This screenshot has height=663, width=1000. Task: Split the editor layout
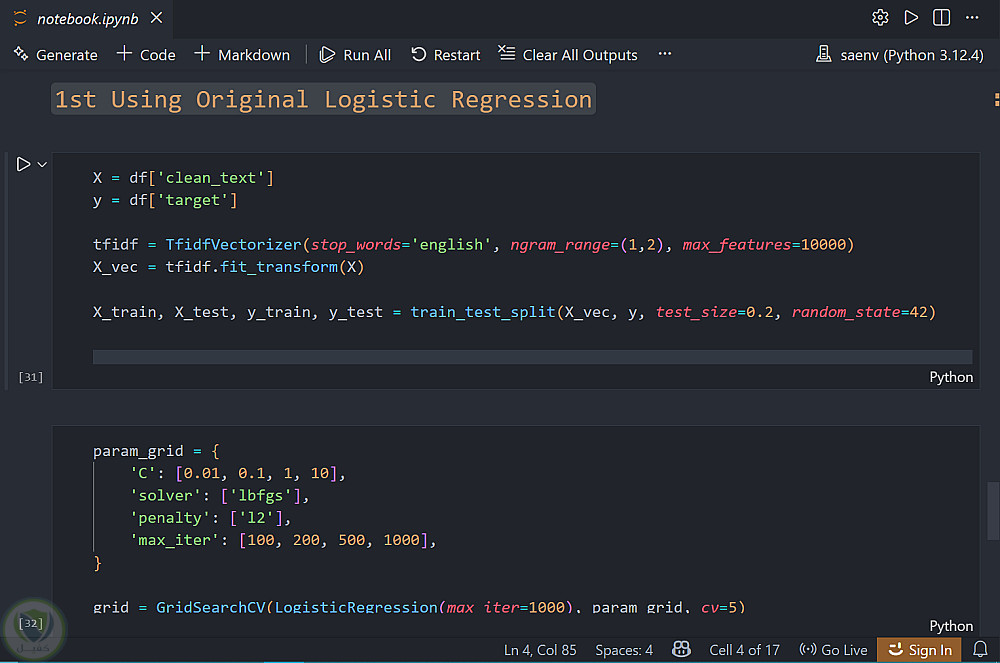click(x=941, y=18)
